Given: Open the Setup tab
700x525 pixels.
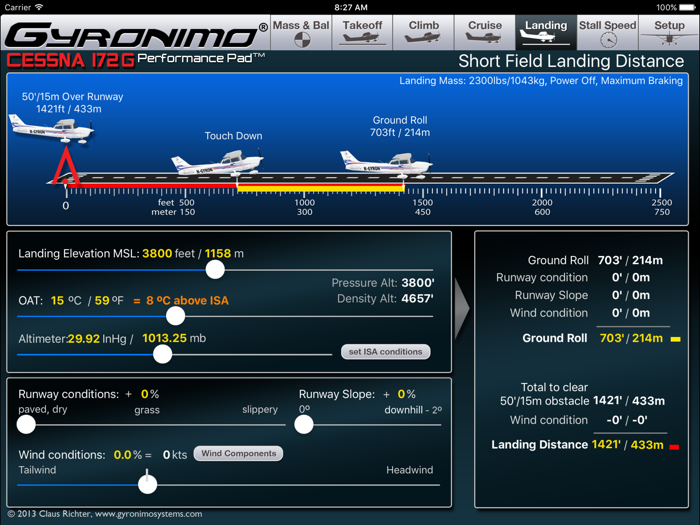Looking at the screenshot, I should coord(669,32).
